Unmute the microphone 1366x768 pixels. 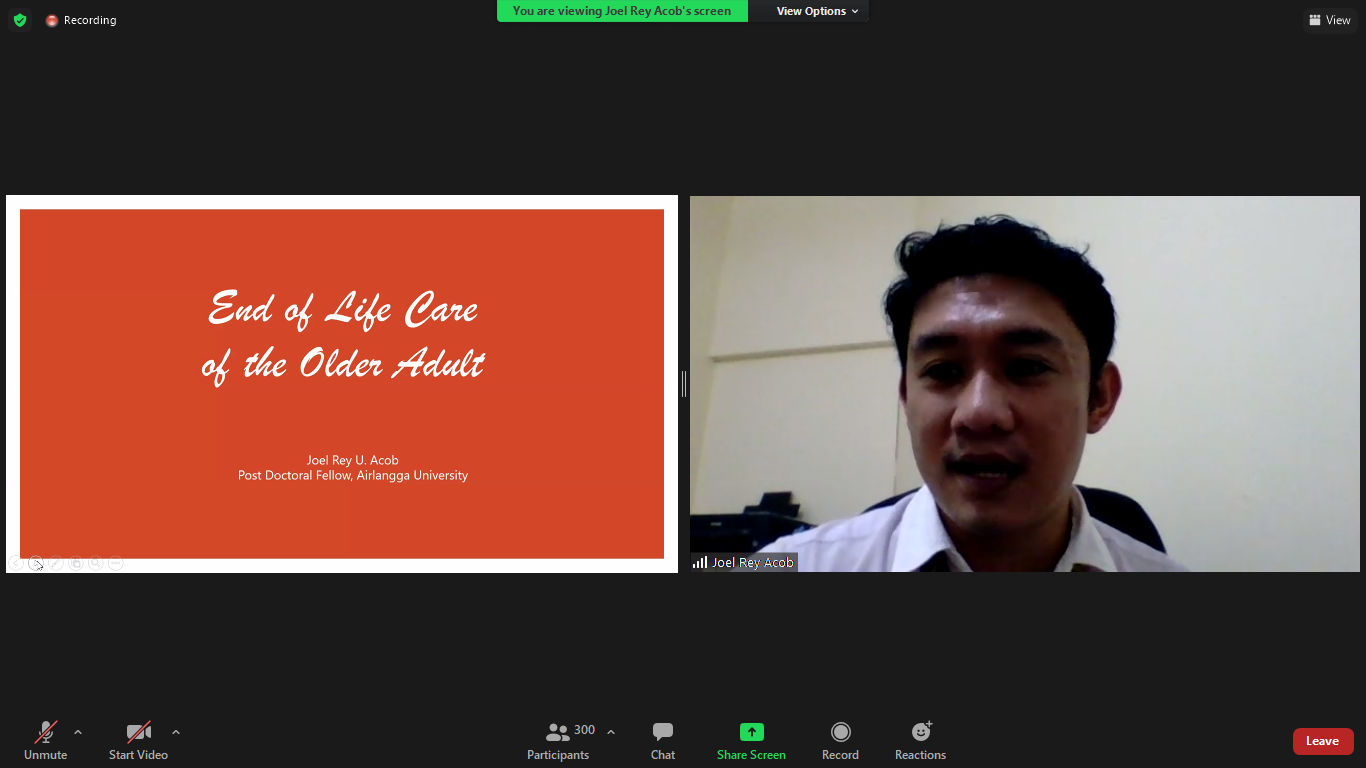[x=45, y=740]
